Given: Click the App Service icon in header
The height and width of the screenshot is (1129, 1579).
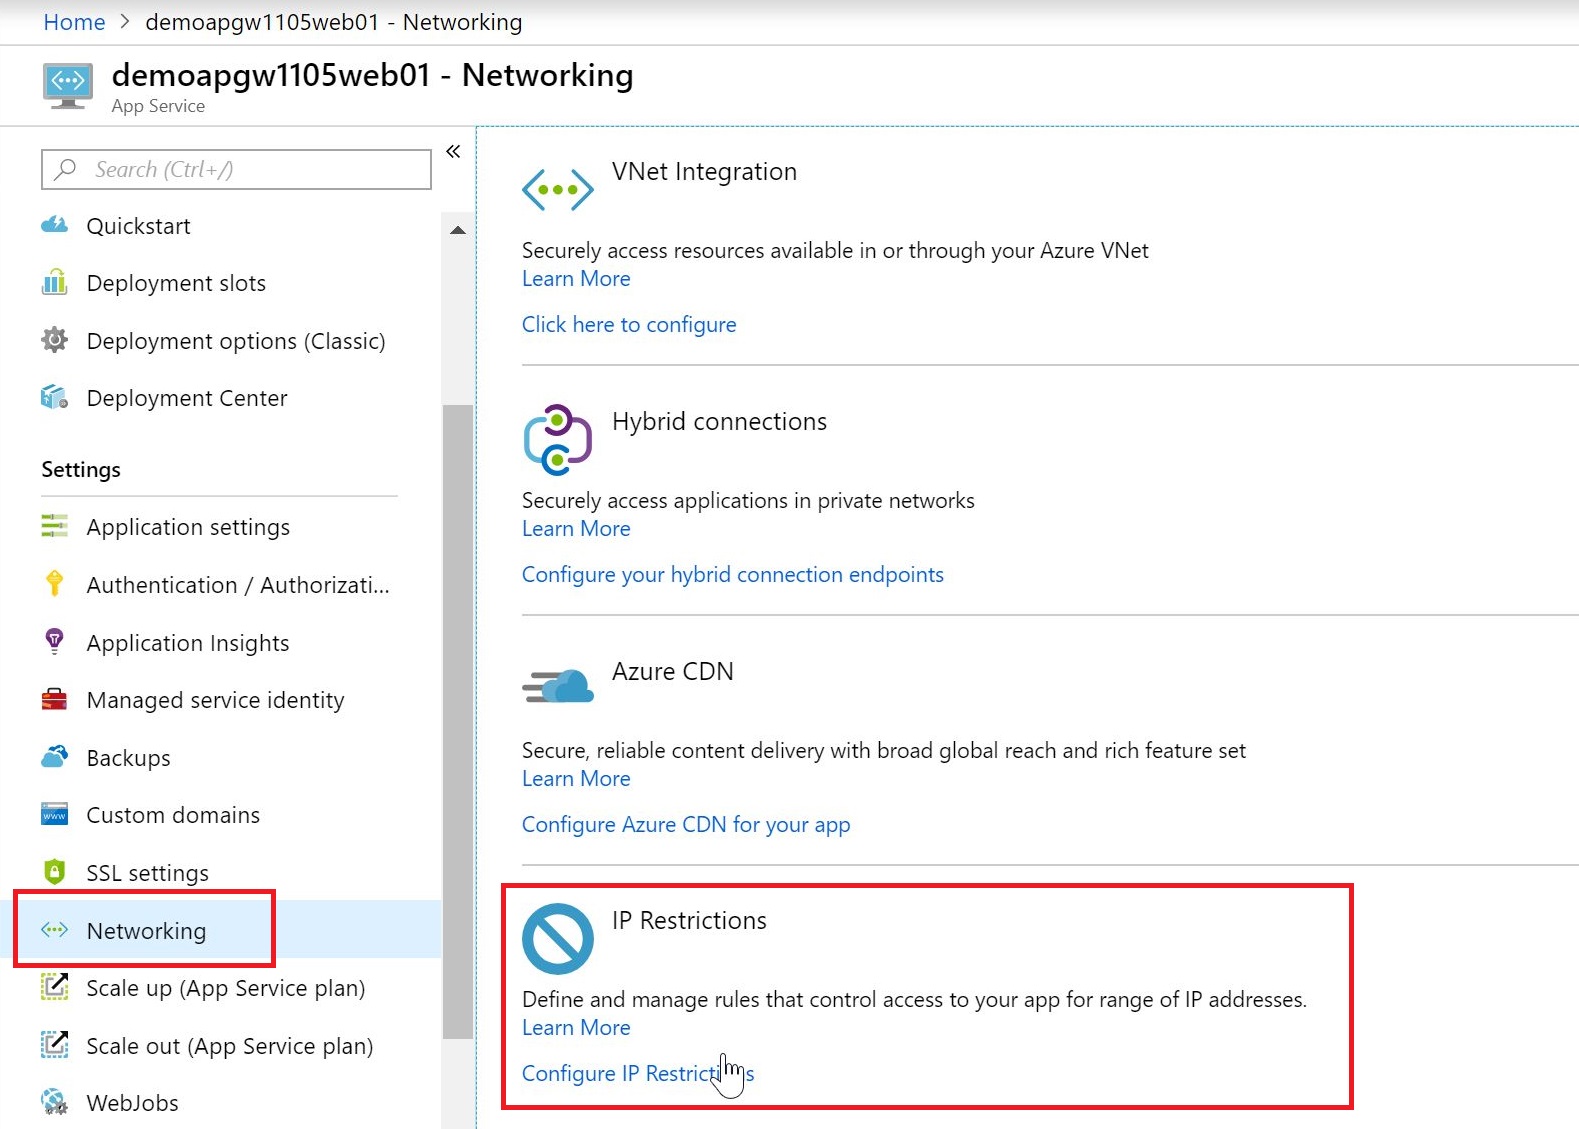Looking at the screenshot, I should pyautogui.click(x=68, y=86).
